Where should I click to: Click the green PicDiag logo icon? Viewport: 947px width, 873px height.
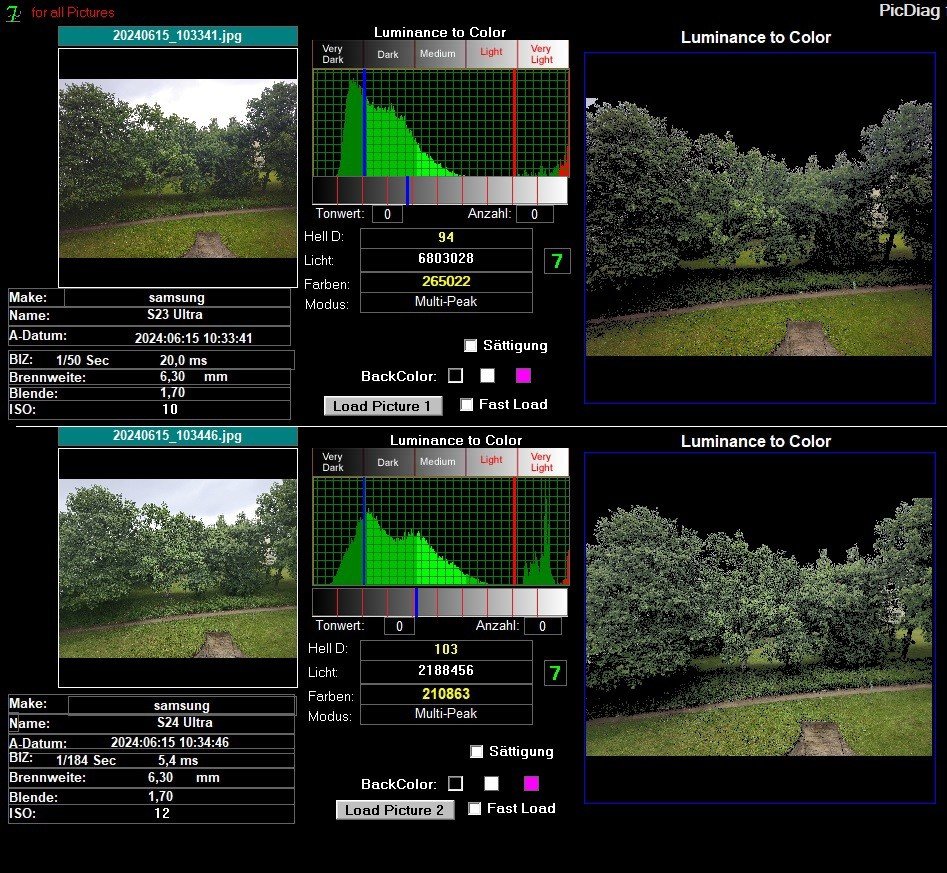[x=13, y=13]
